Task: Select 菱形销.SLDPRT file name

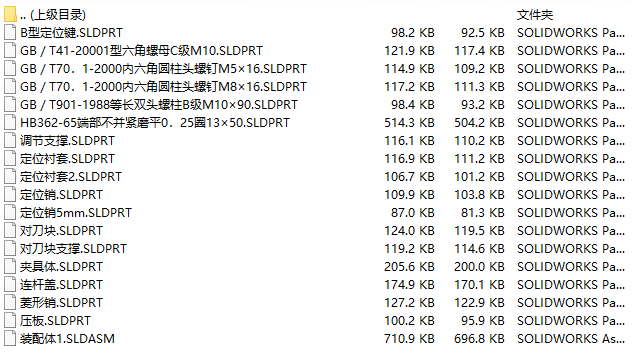Action: 61,303
